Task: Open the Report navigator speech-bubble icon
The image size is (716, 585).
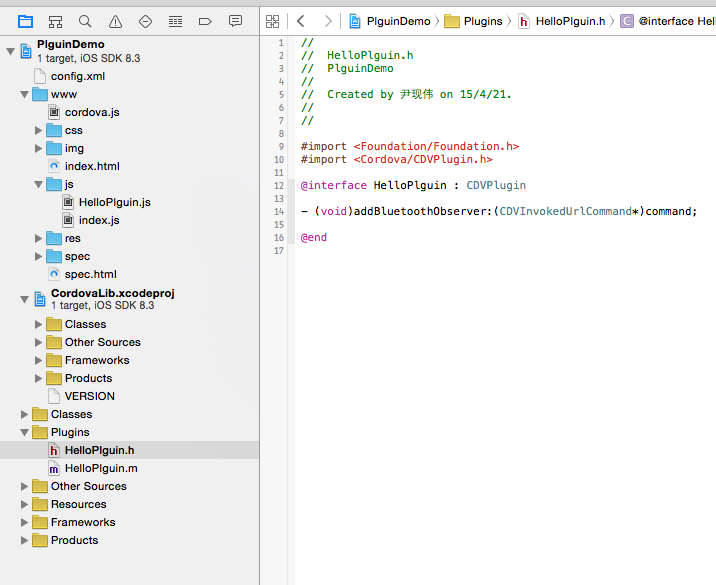Action: point(235,21)
